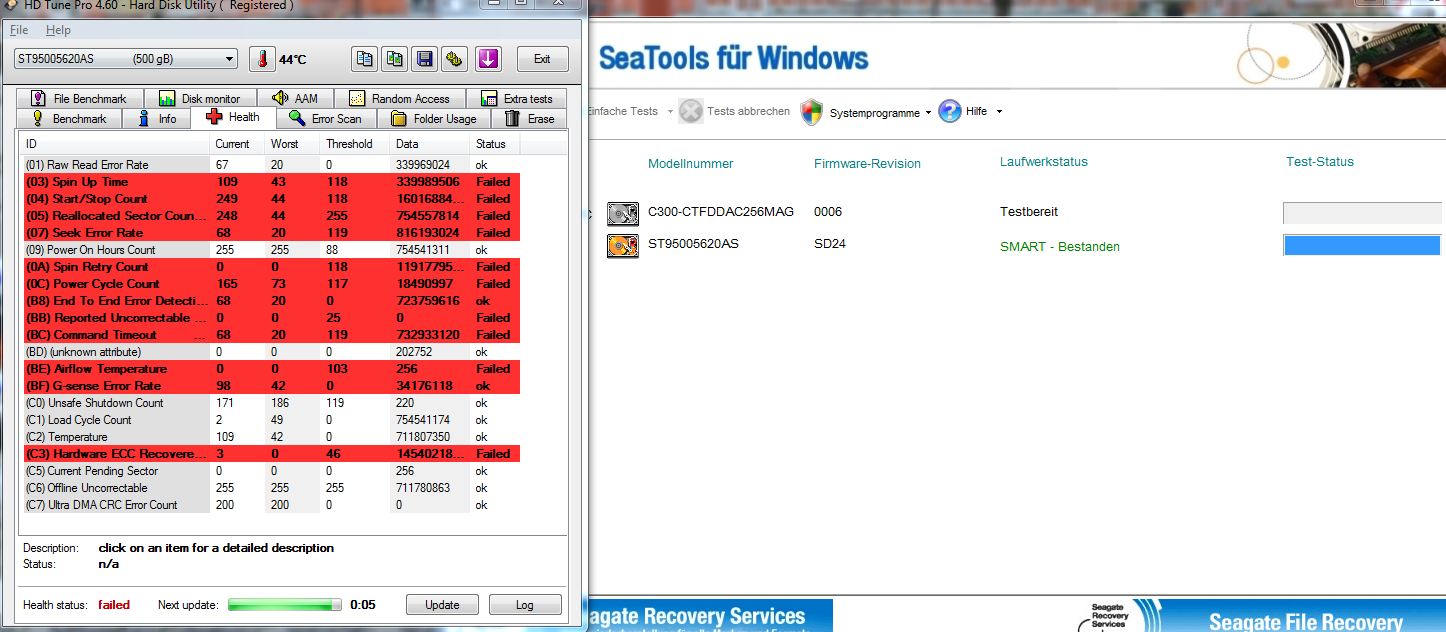Select the (01) Raw Read Error Rate row

click(271, 164)
